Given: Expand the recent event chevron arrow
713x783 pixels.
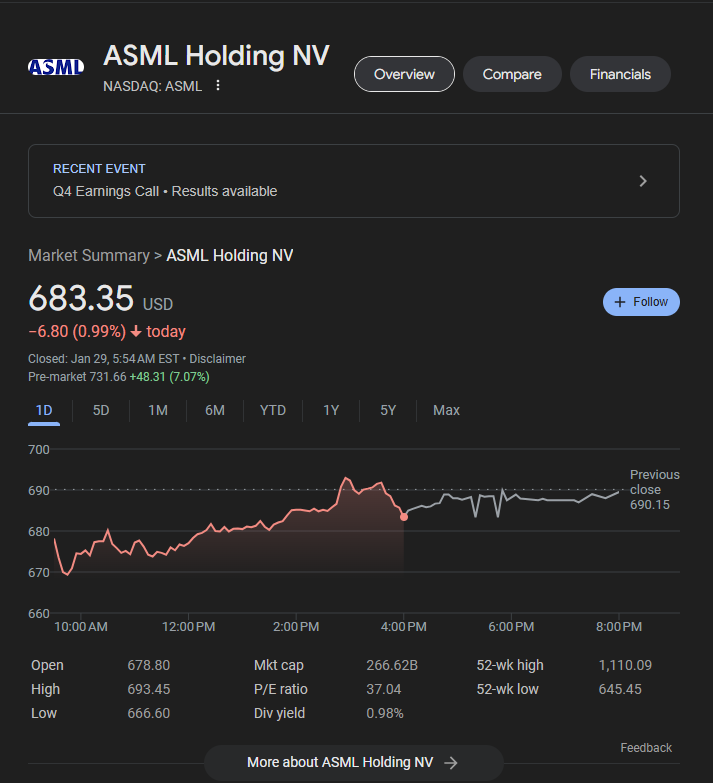Looking at the screenshot, I should [x=643, y=181].
